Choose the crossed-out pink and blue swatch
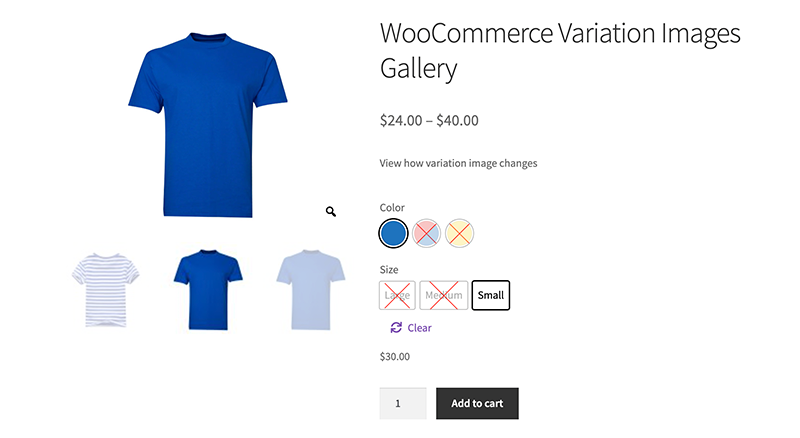 427,233
